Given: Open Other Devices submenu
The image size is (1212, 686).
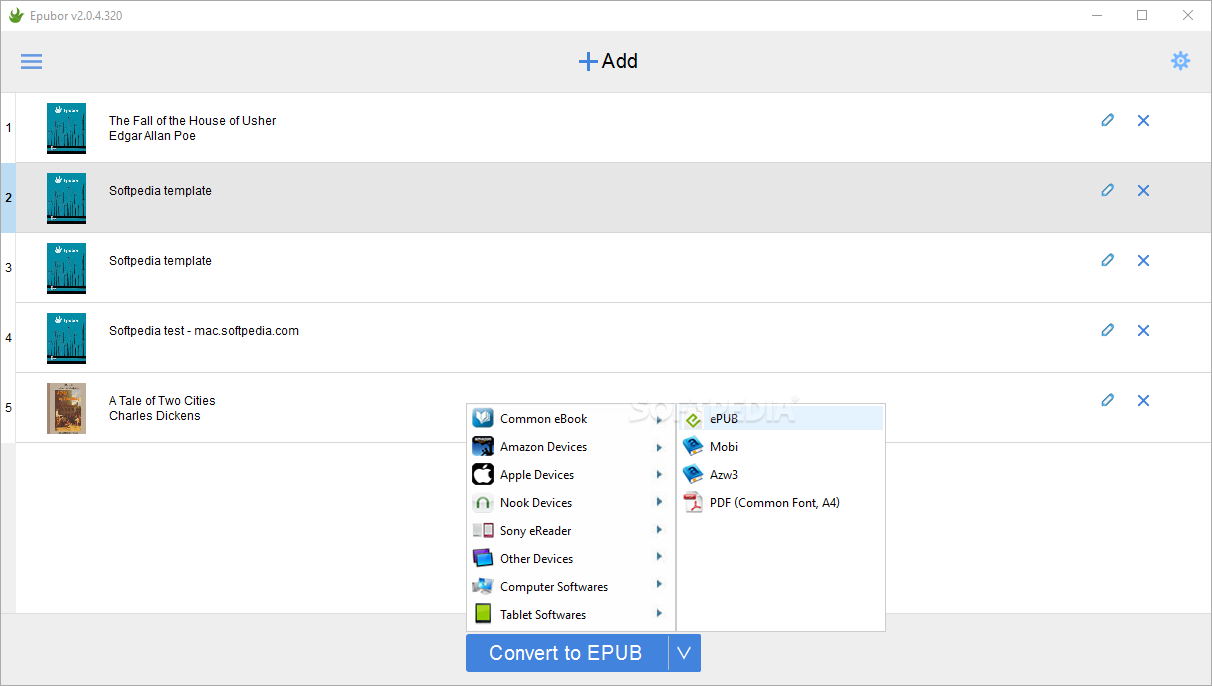Looking at the screenshot, I should pos(571,559).
